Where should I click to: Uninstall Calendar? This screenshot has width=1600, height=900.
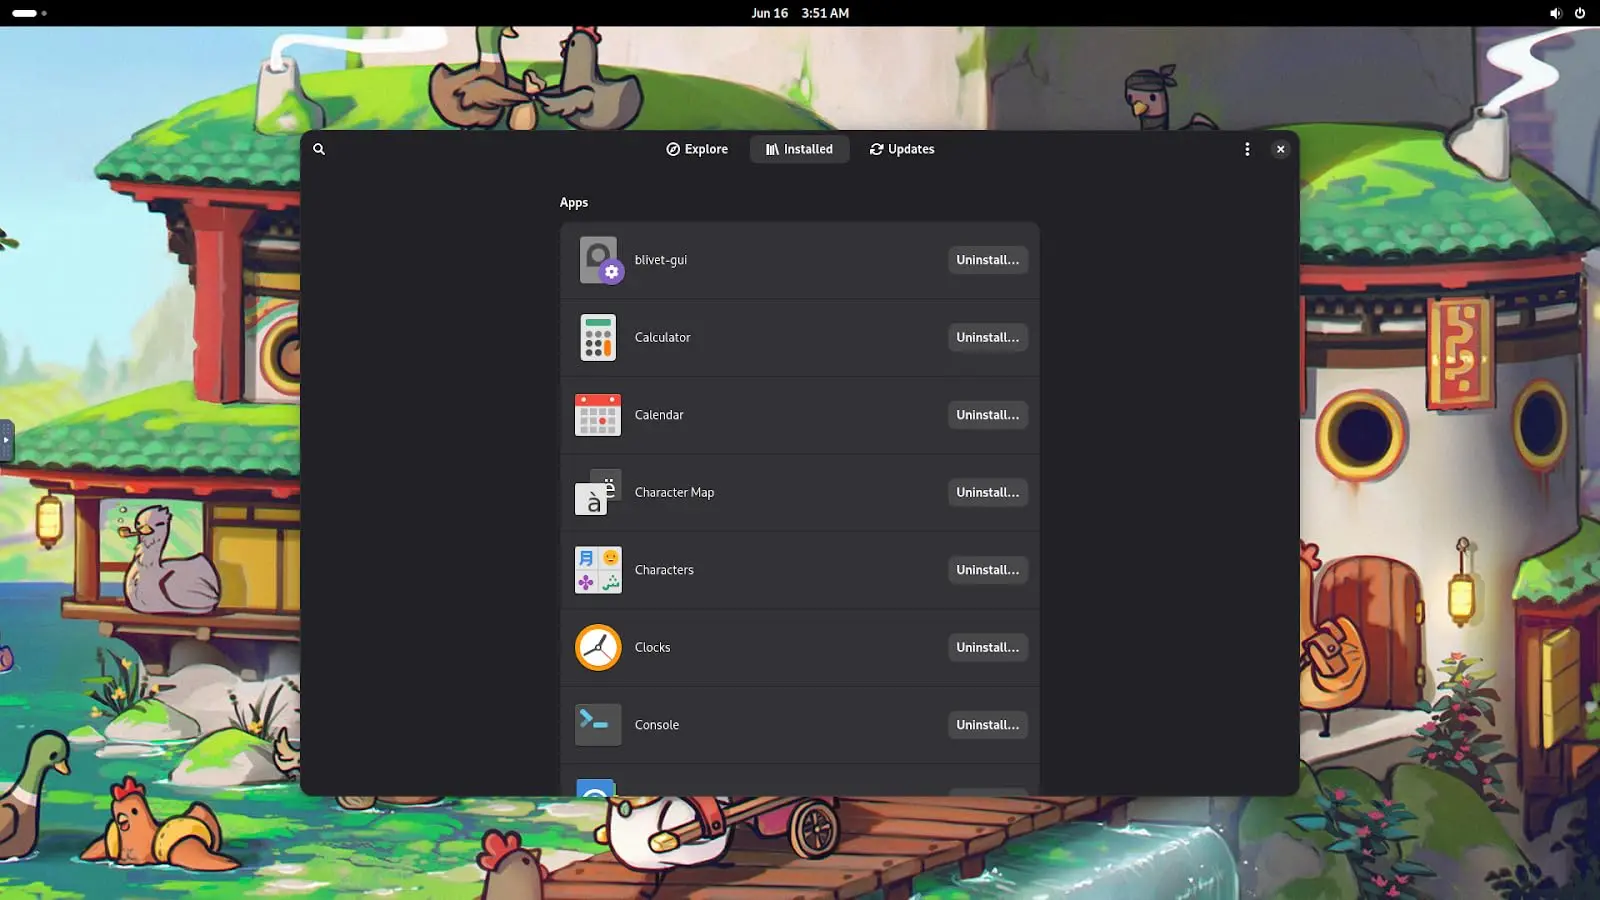point(987,415)
